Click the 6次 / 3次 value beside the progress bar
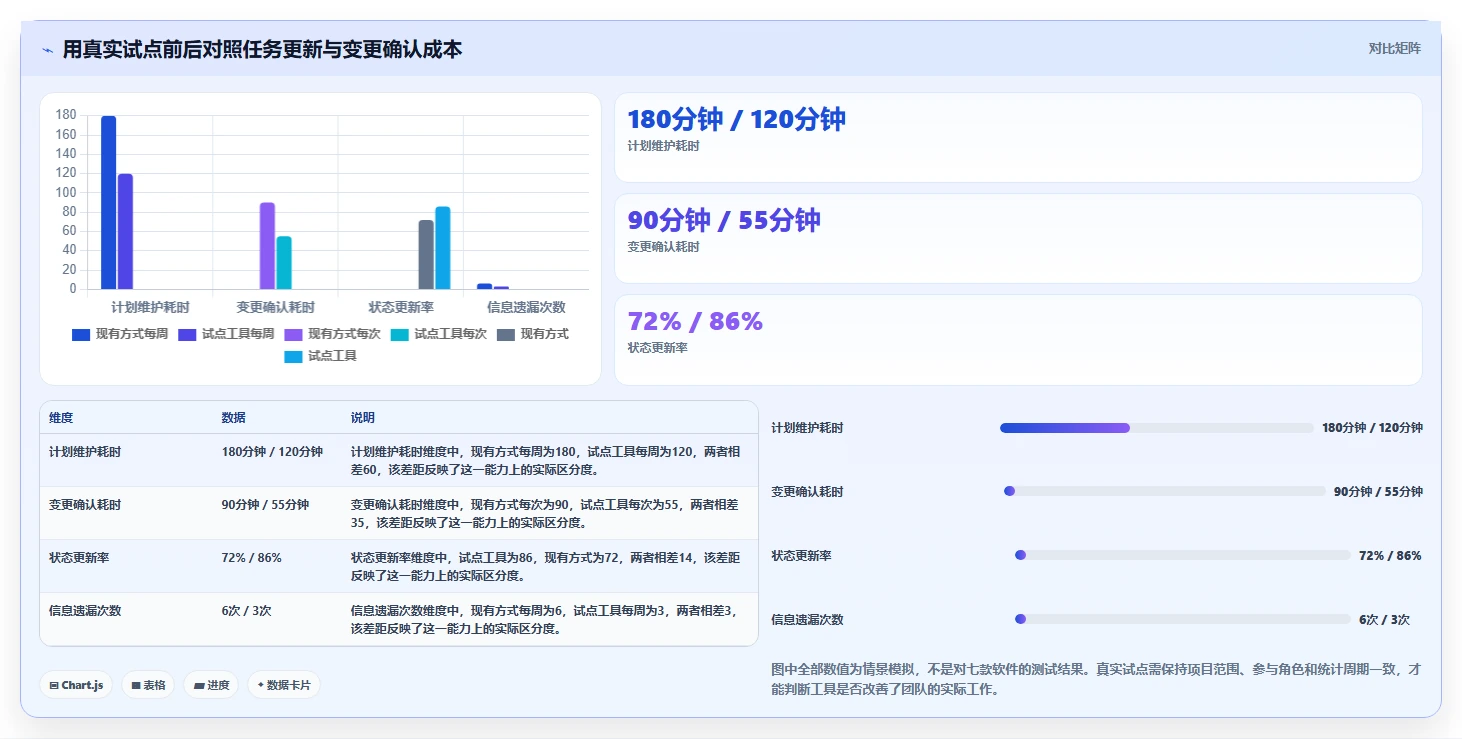 point(1384,620)
